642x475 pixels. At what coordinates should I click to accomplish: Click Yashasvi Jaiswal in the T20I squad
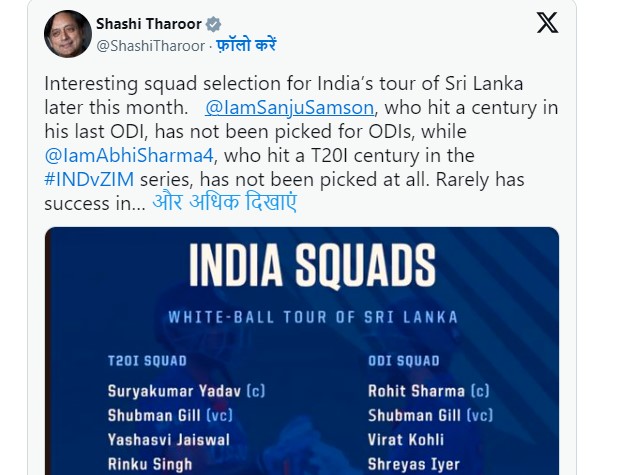[169, 440]
